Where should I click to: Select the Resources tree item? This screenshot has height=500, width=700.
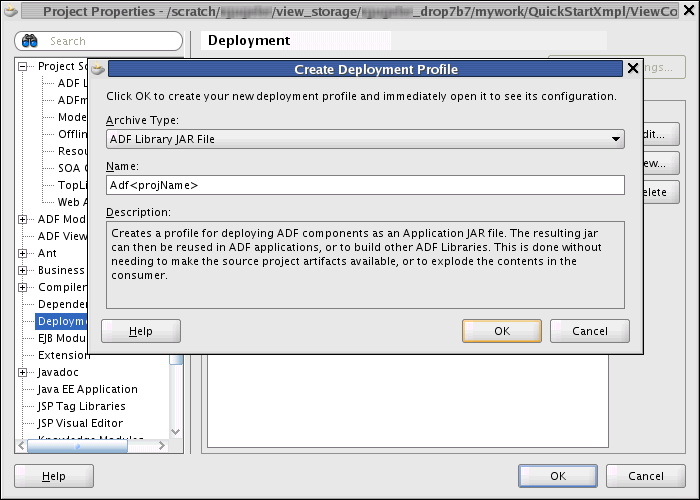click(73, 151)
